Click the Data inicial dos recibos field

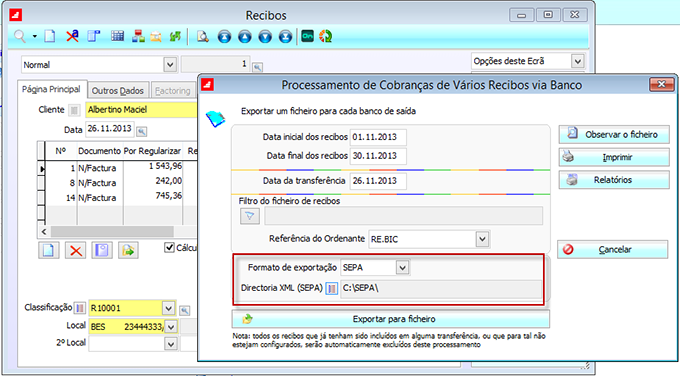(378, 137)
